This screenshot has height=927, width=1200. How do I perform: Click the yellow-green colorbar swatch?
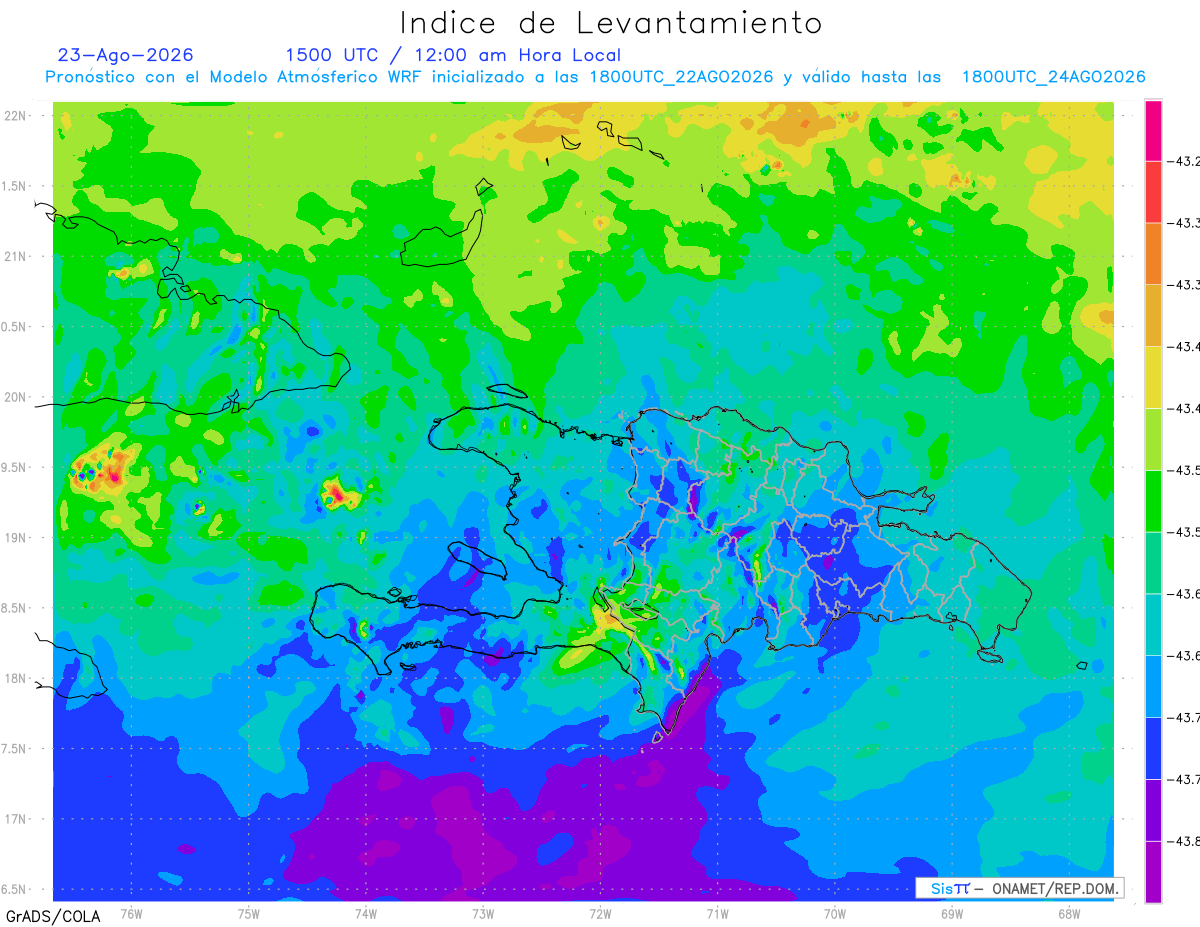(x=1153, y=439)
